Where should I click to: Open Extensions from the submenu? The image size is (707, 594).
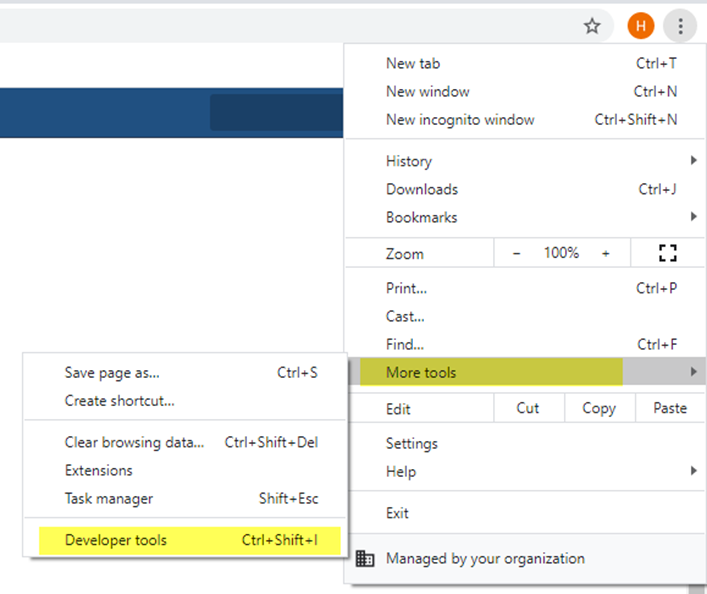point(185,470)
